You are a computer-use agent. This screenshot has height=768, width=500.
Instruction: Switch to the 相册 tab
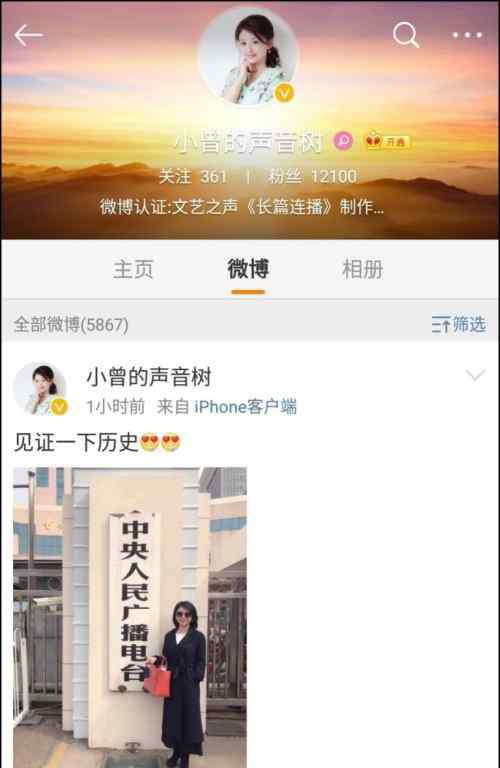pos(362,269)
